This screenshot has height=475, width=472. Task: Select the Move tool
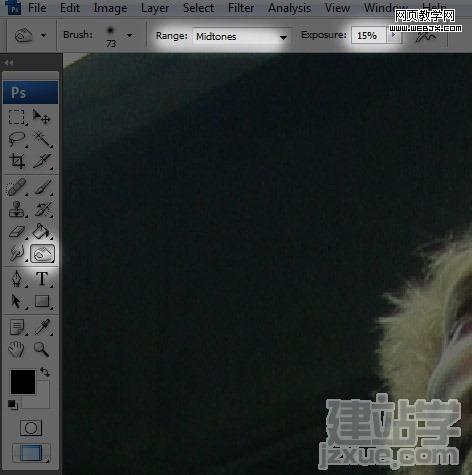tap(41, 117)
